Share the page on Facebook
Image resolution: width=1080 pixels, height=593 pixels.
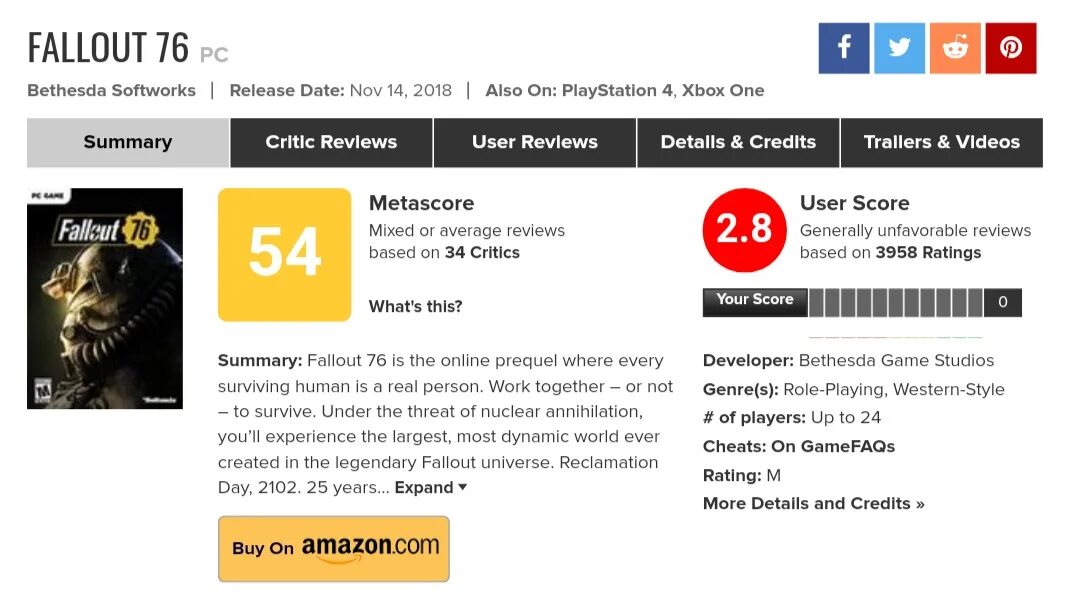[844, 48]
